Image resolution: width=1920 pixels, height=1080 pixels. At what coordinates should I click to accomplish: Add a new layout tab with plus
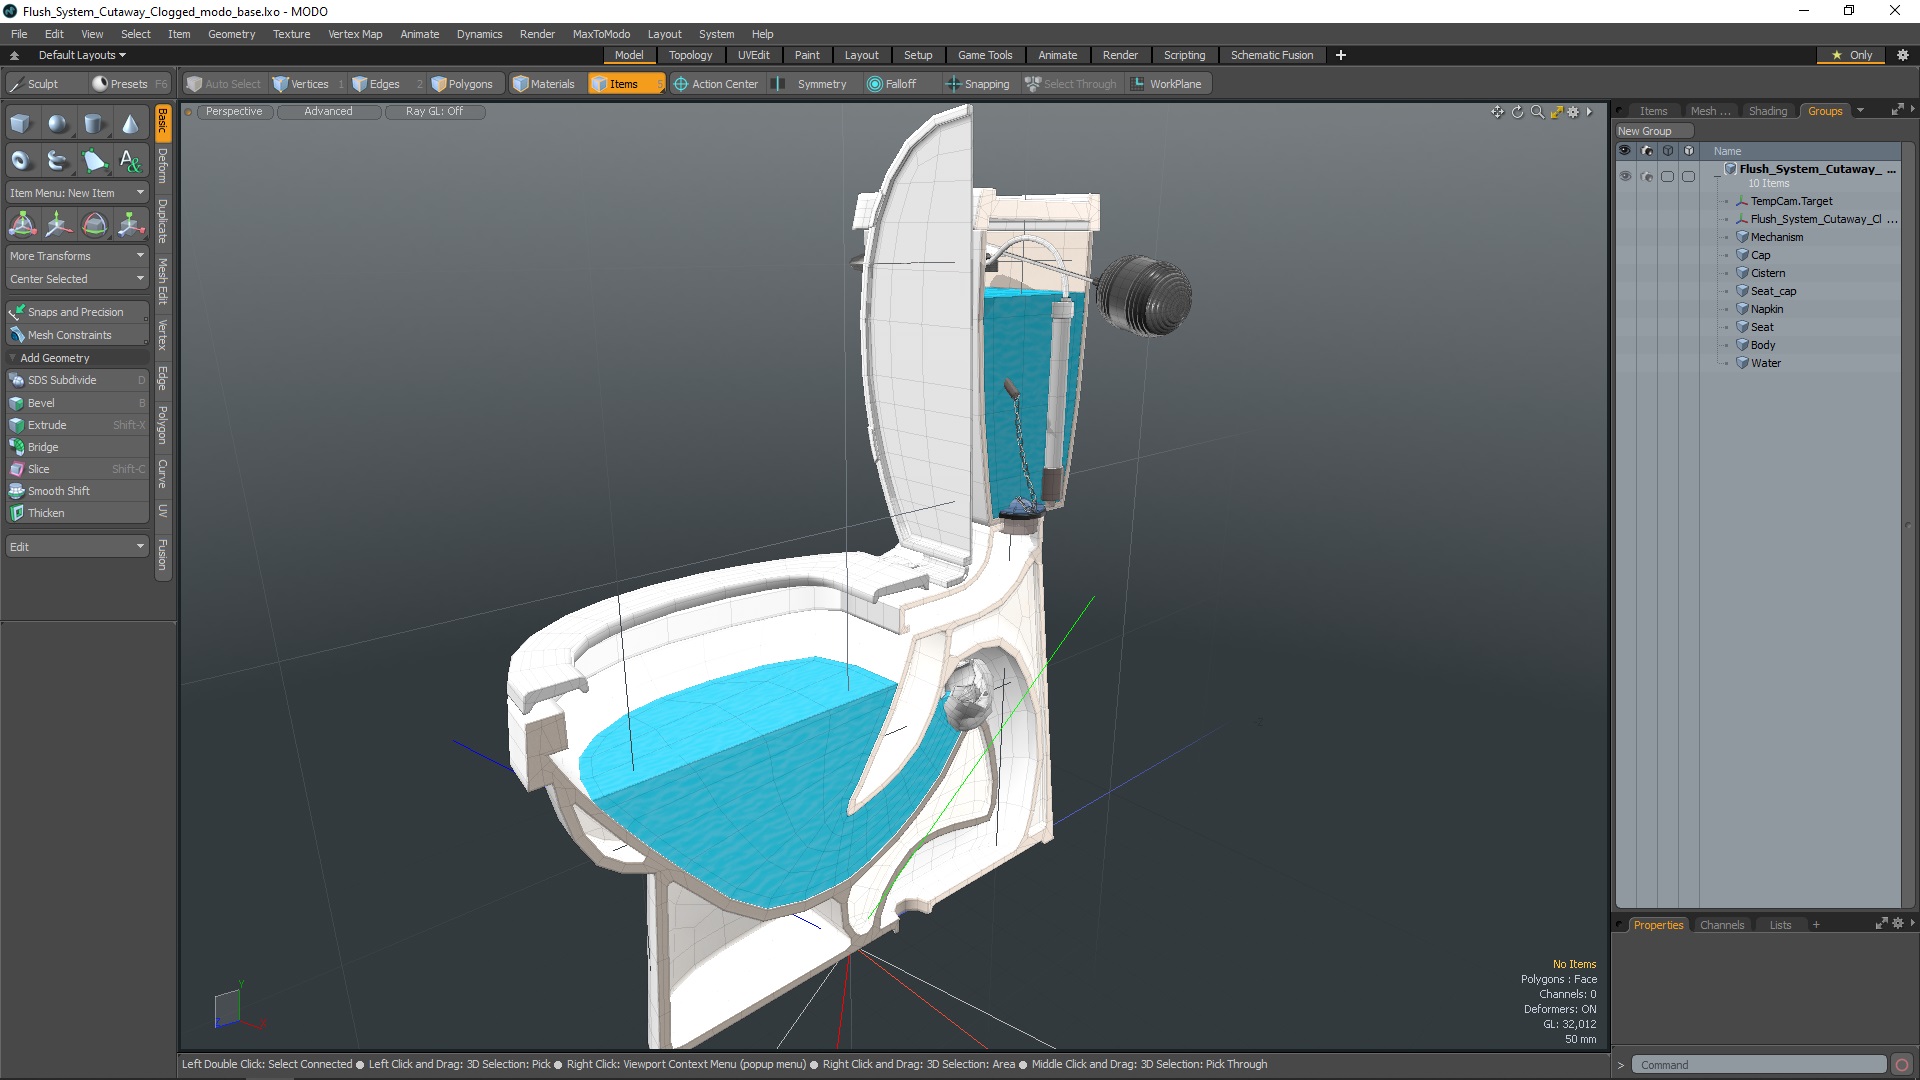pyautogui.click(x=1340, y=55)
